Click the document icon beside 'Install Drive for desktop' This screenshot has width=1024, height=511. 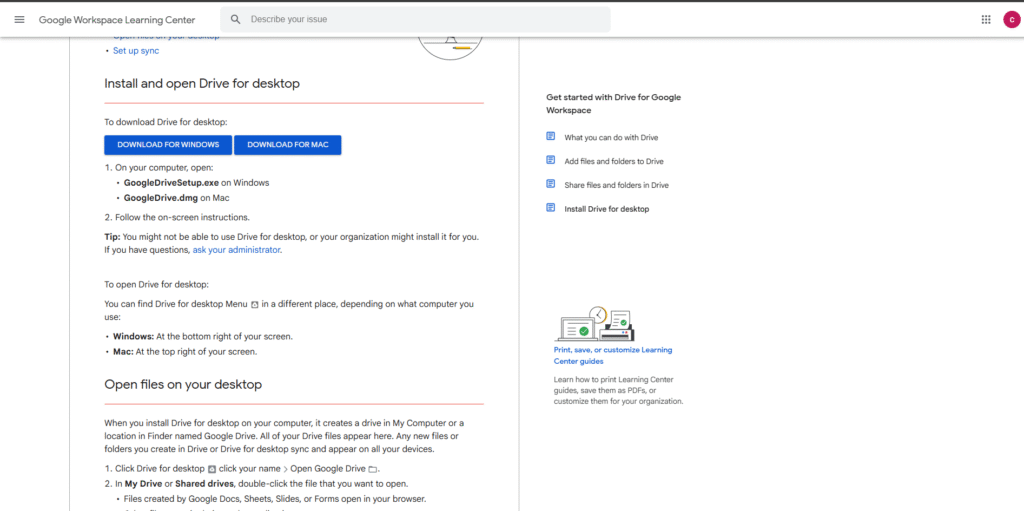coord(550,208)
